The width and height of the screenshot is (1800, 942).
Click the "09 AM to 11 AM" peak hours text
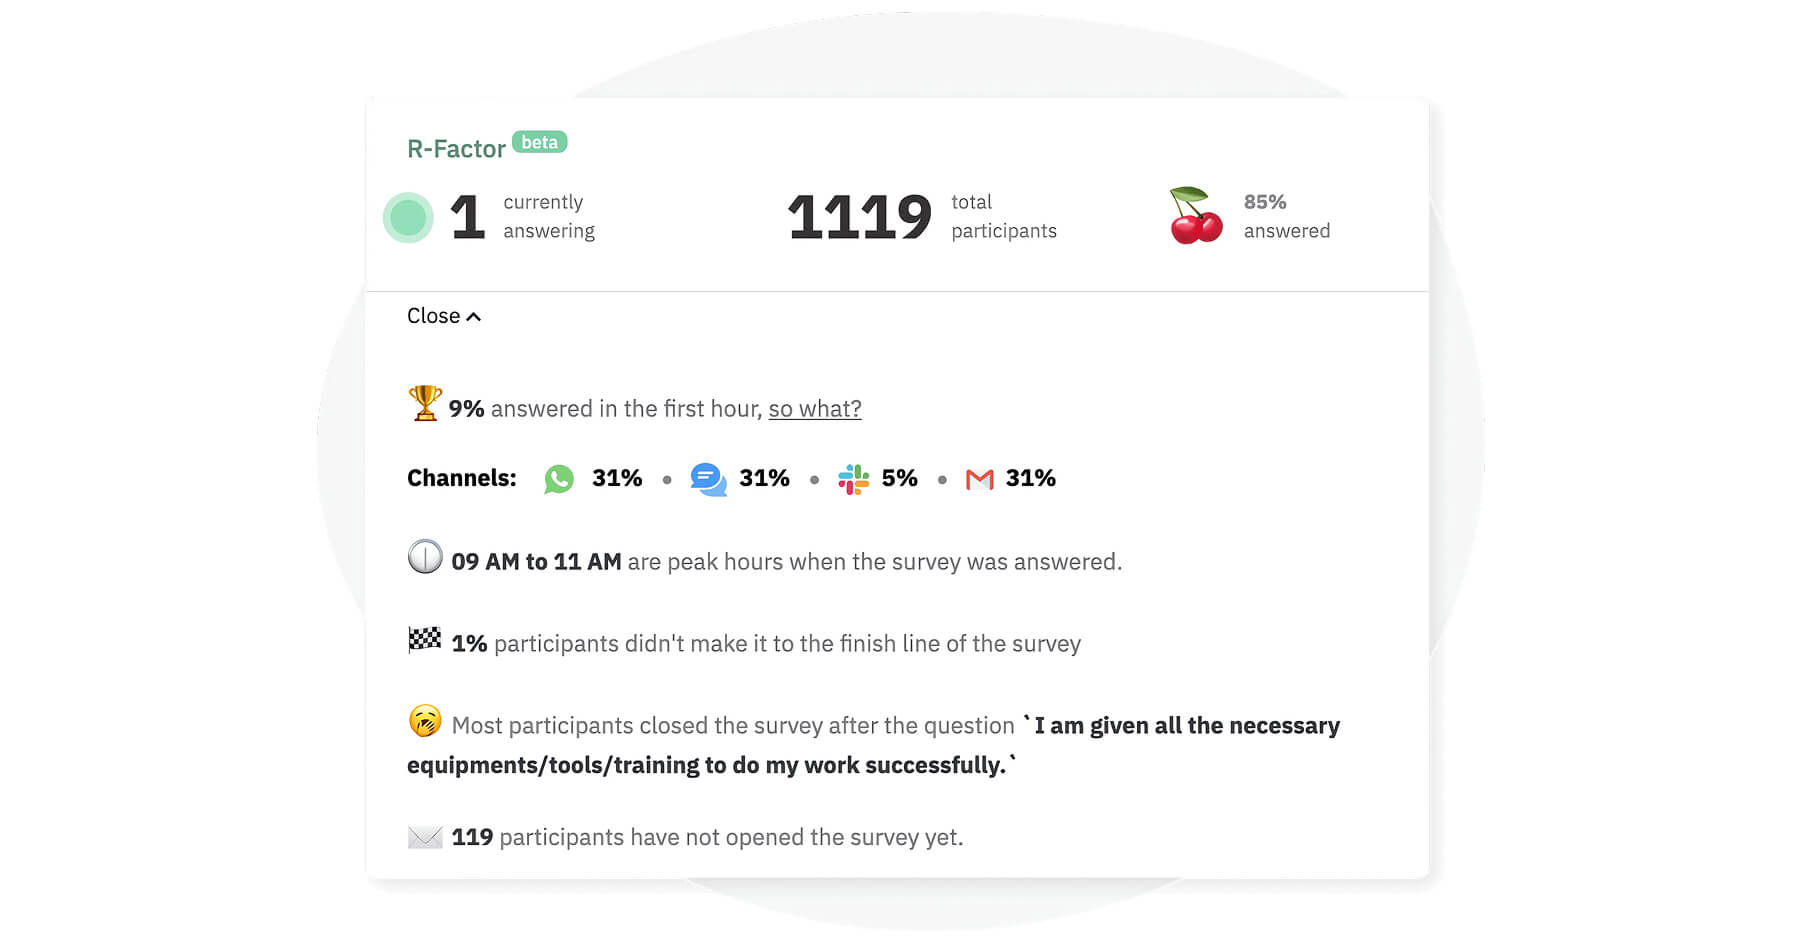[536, 562]
